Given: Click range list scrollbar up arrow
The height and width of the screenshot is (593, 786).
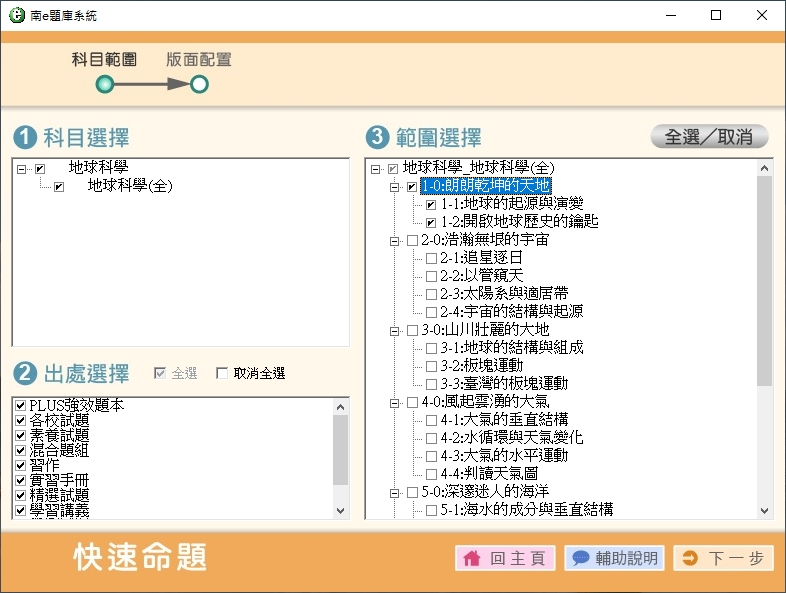Looking at the screenshot, I should pyautogui.click(x=764, y=168).
